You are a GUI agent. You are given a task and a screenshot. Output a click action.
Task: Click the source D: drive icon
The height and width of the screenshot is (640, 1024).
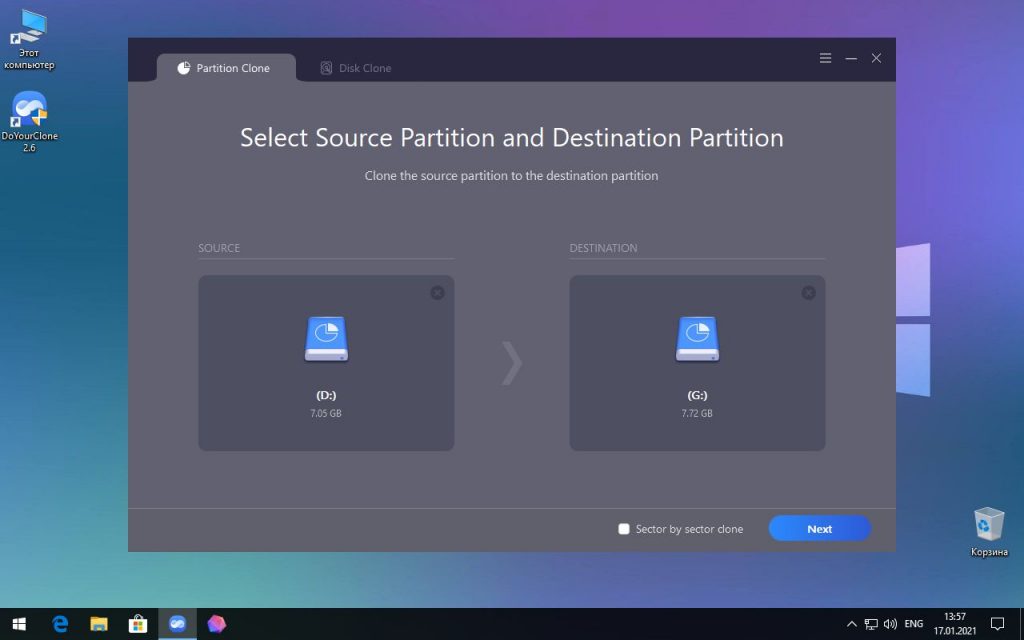tap(326, 339)
